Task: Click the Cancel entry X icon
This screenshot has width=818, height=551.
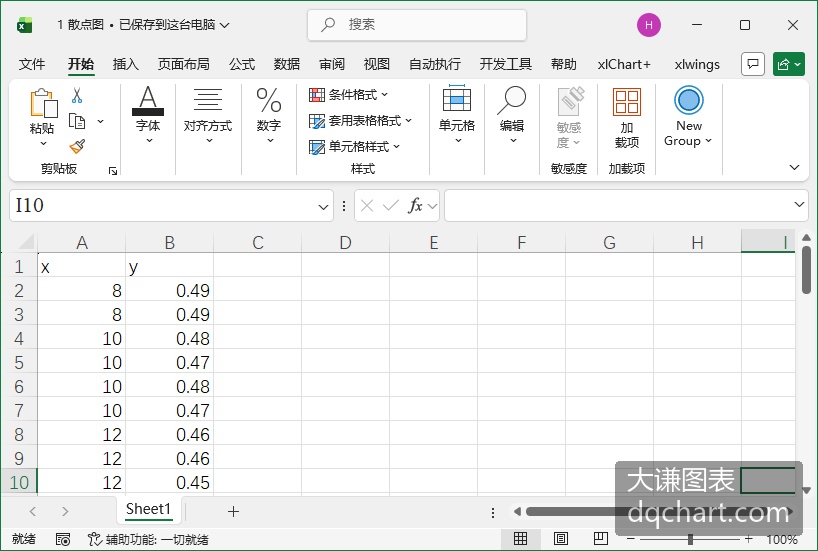Action: point(367,206)
